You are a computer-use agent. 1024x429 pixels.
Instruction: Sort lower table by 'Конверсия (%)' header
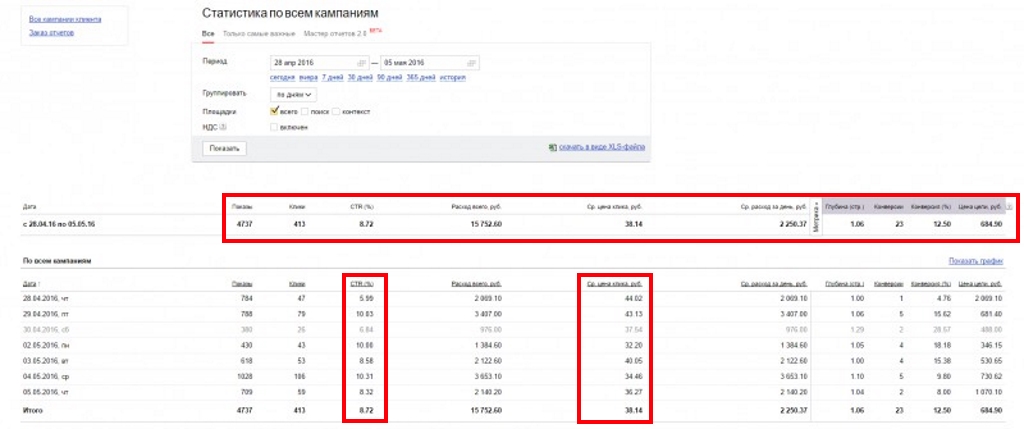point(930,284)
